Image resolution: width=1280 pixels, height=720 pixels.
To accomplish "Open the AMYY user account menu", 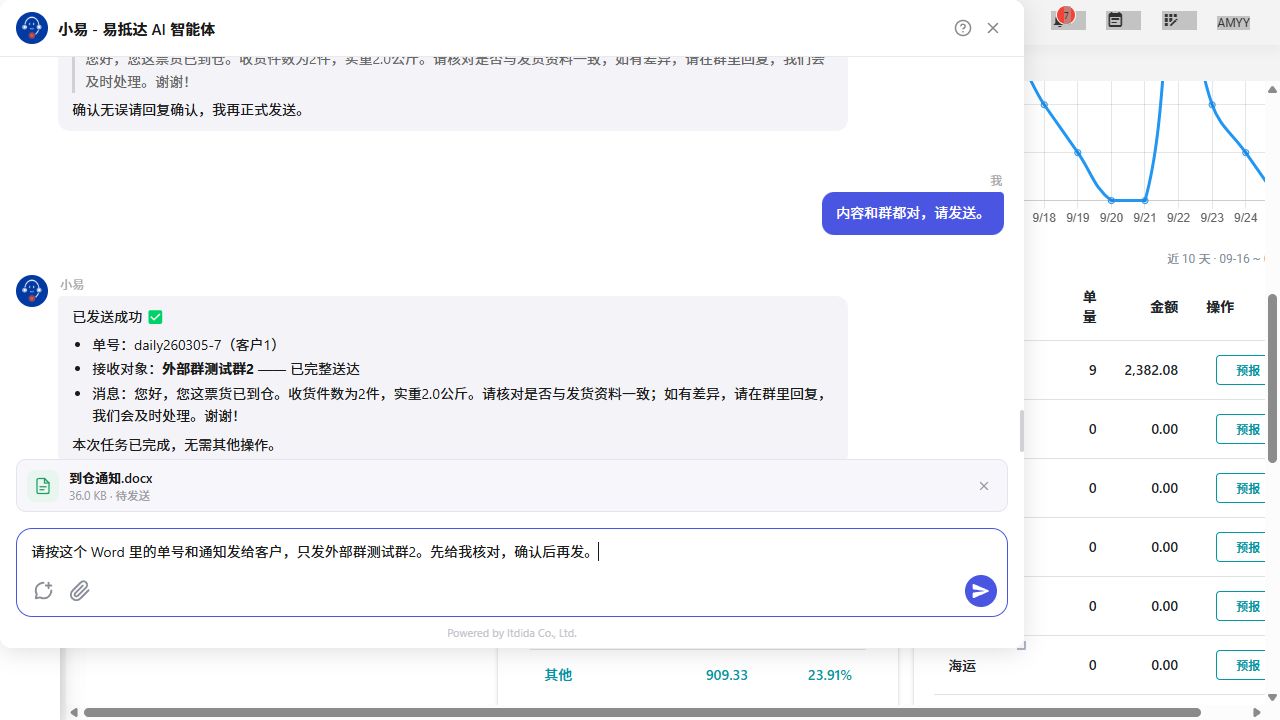I will [x=1233, y=22].
